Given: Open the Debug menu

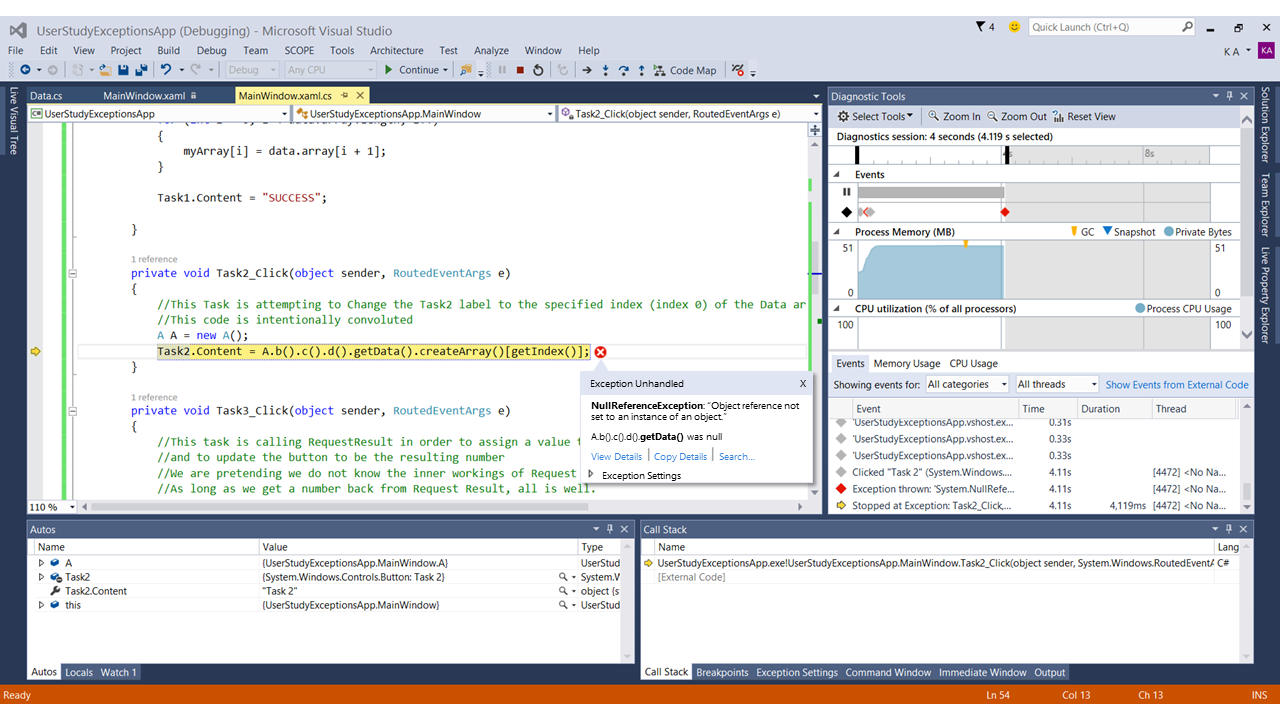Looking at the screenshot, I should [211, 50].
